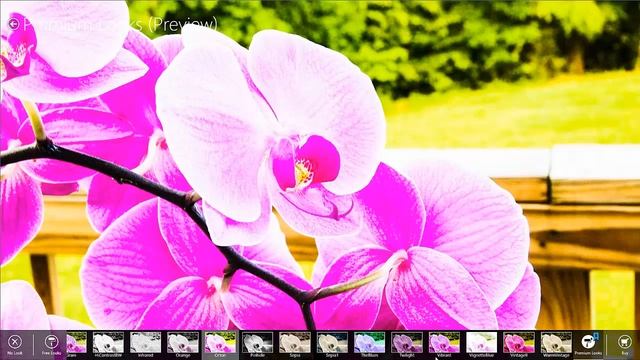Apply the WarmVintage look thumbnail
Image resolution: width=640 pixels, height=360 pixels.
pyautogui.click(x=556, y=342)
